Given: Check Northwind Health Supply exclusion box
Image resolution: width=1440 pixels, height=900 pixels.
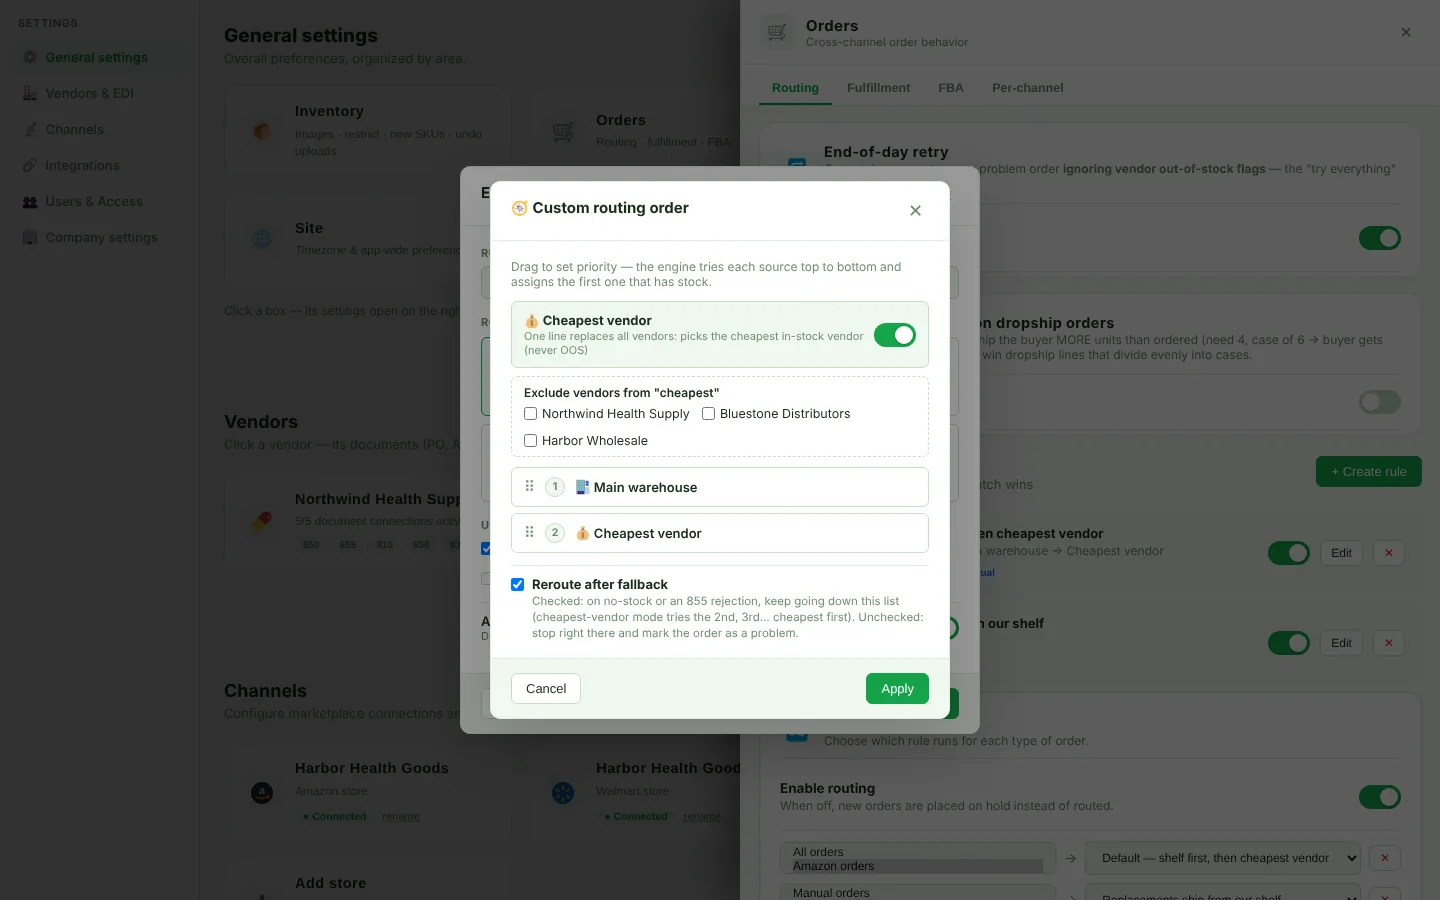Looking at the screenshot, I should (x=531, y=413).
